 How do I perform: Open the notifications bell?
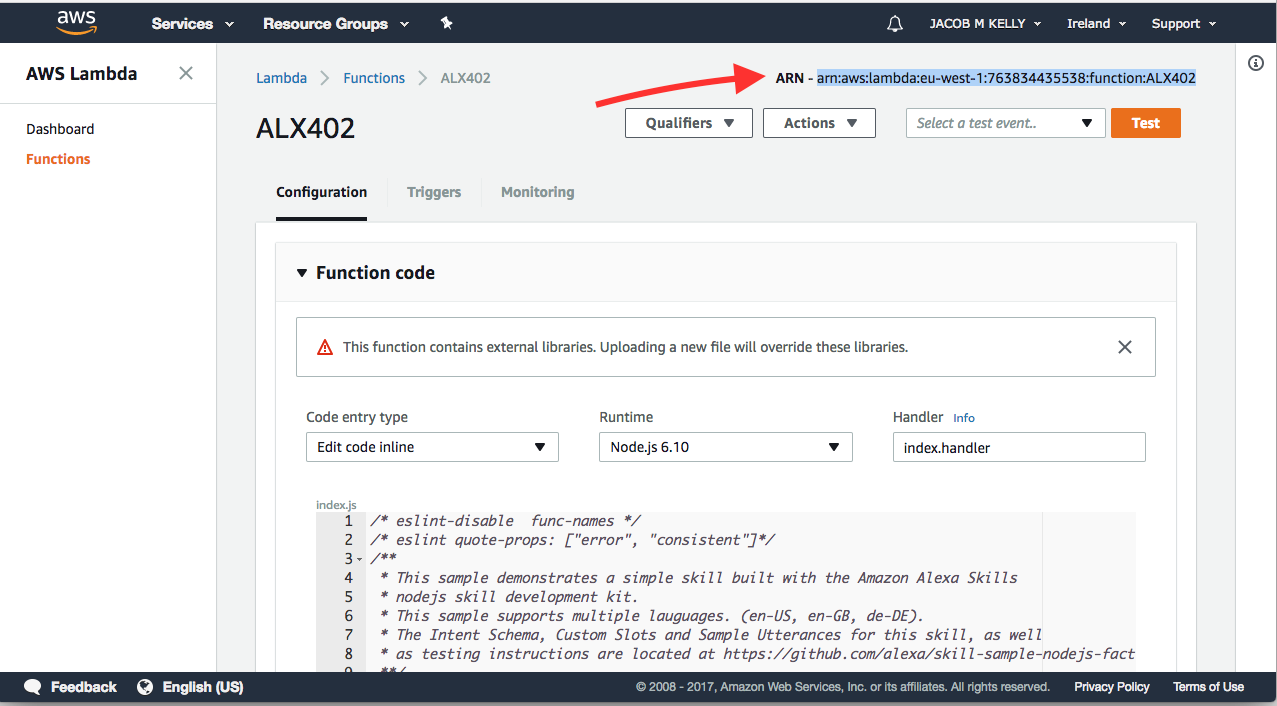[x=895, y=23]
